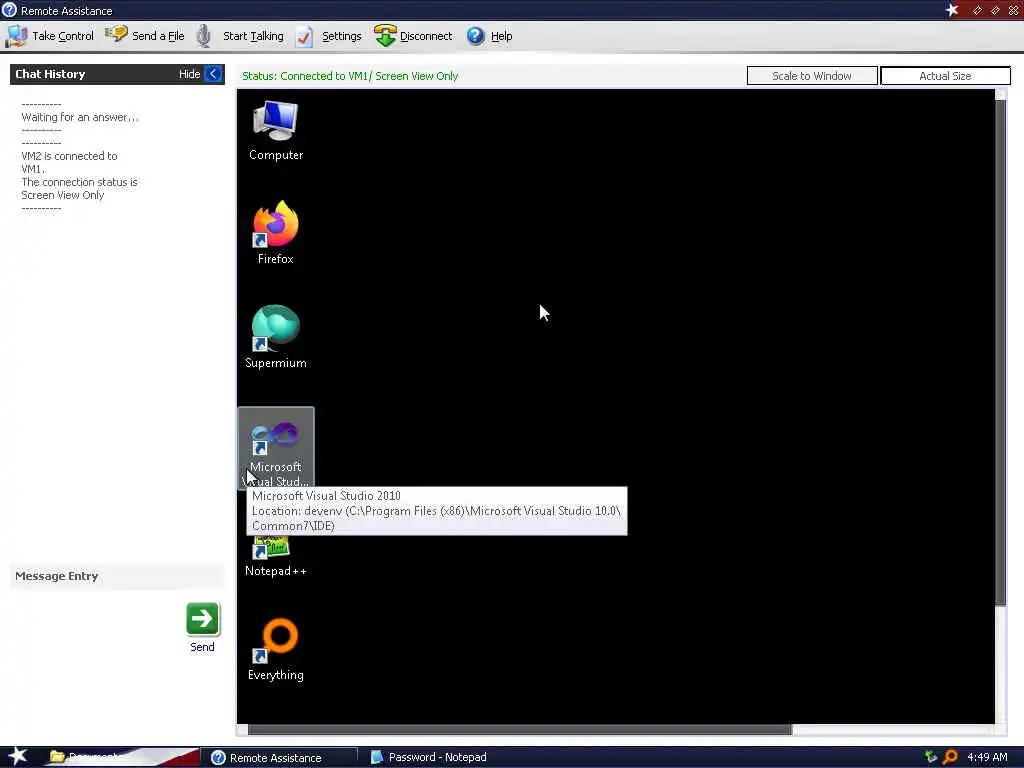Click the Send label under arrow
The height and width of the screenshot is (768, 1024).
(202, 647)
